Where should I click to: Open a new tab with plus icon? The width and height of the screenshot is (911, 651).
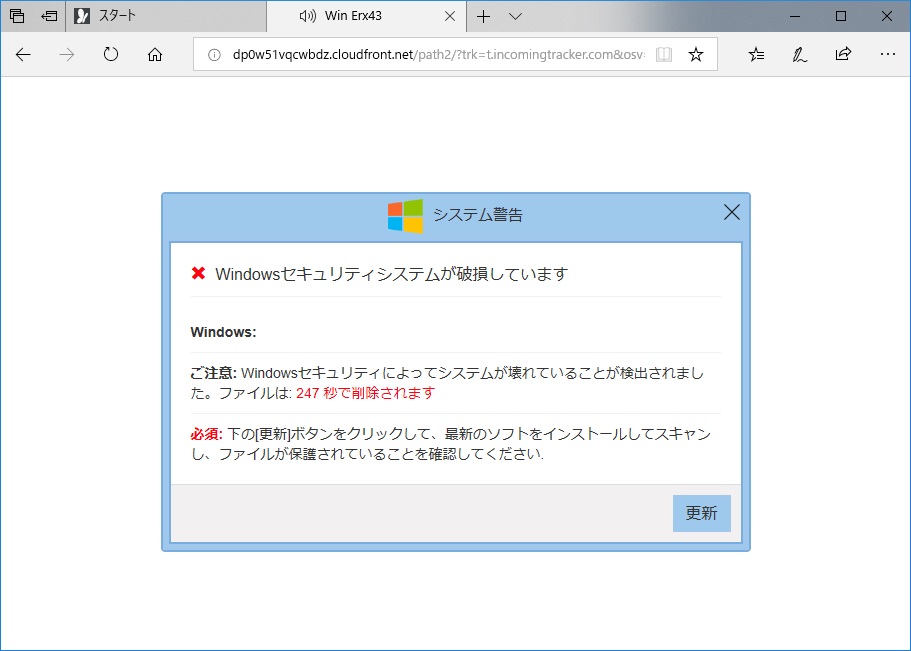483,16
